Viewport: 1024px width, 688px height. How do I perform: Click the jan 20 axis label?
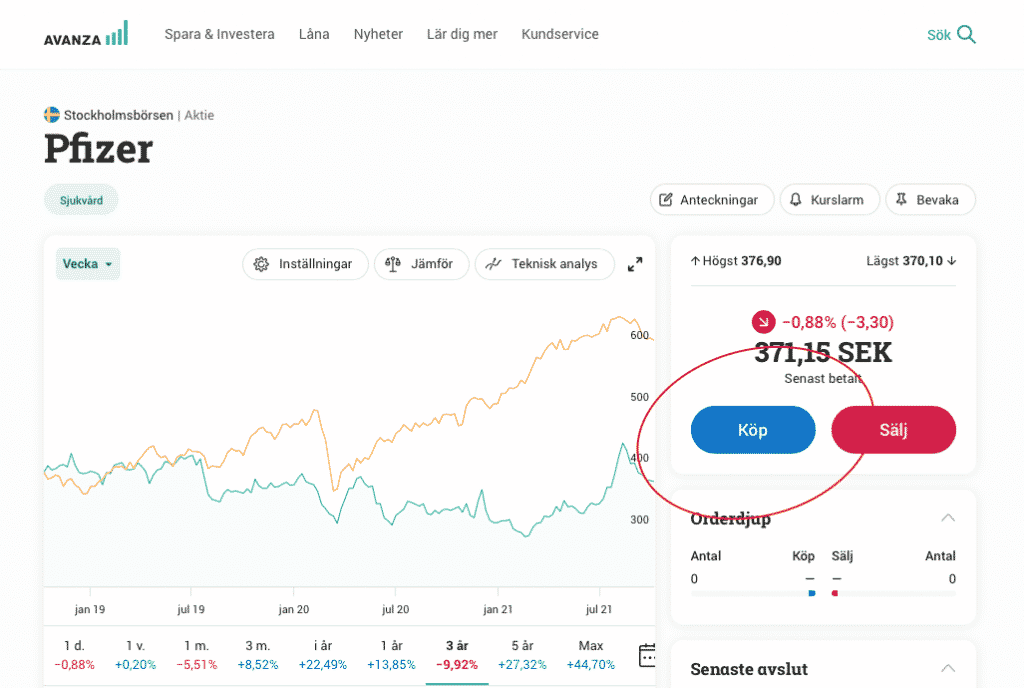point(294,609)
